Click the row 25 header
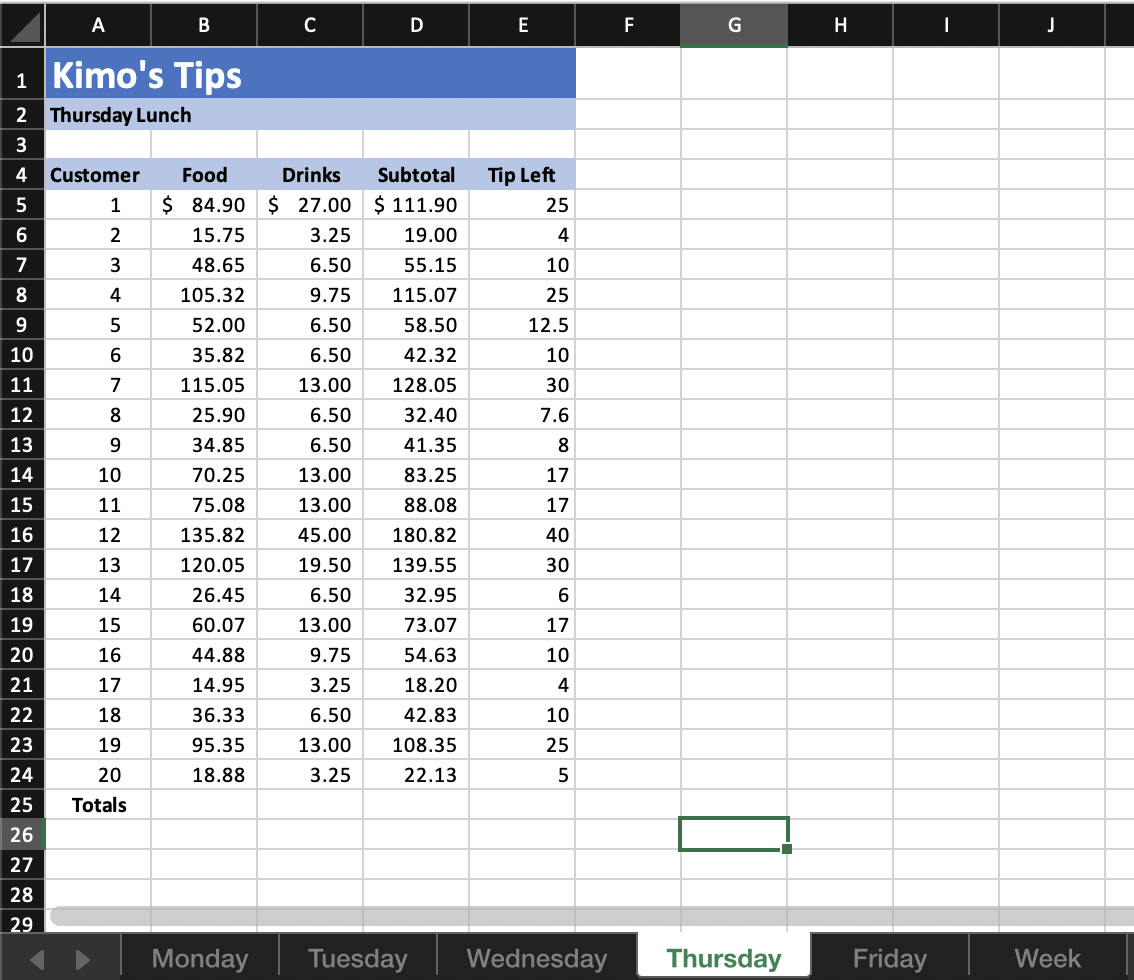This screenshot has height=980, width=1134. (x=22, y=804)
